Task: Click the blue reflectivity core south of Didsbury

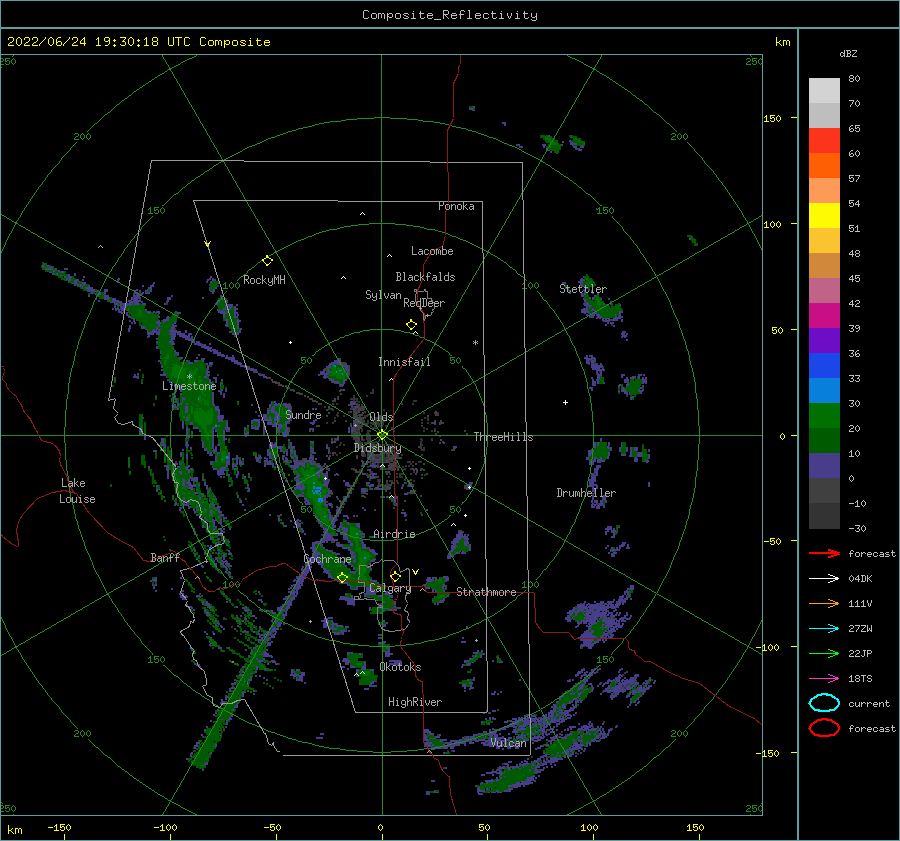Action: click(x=317, y=491)
